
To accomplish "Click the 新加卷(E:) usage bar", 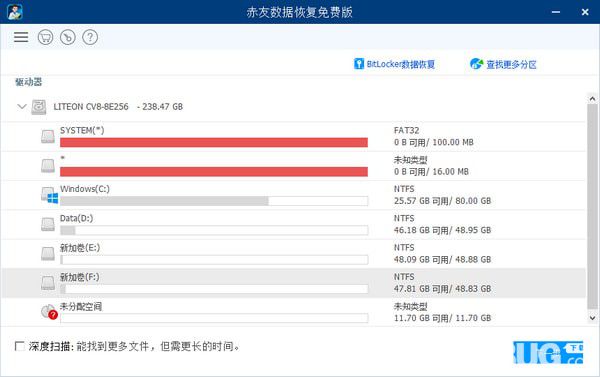I will click(214, 259).
